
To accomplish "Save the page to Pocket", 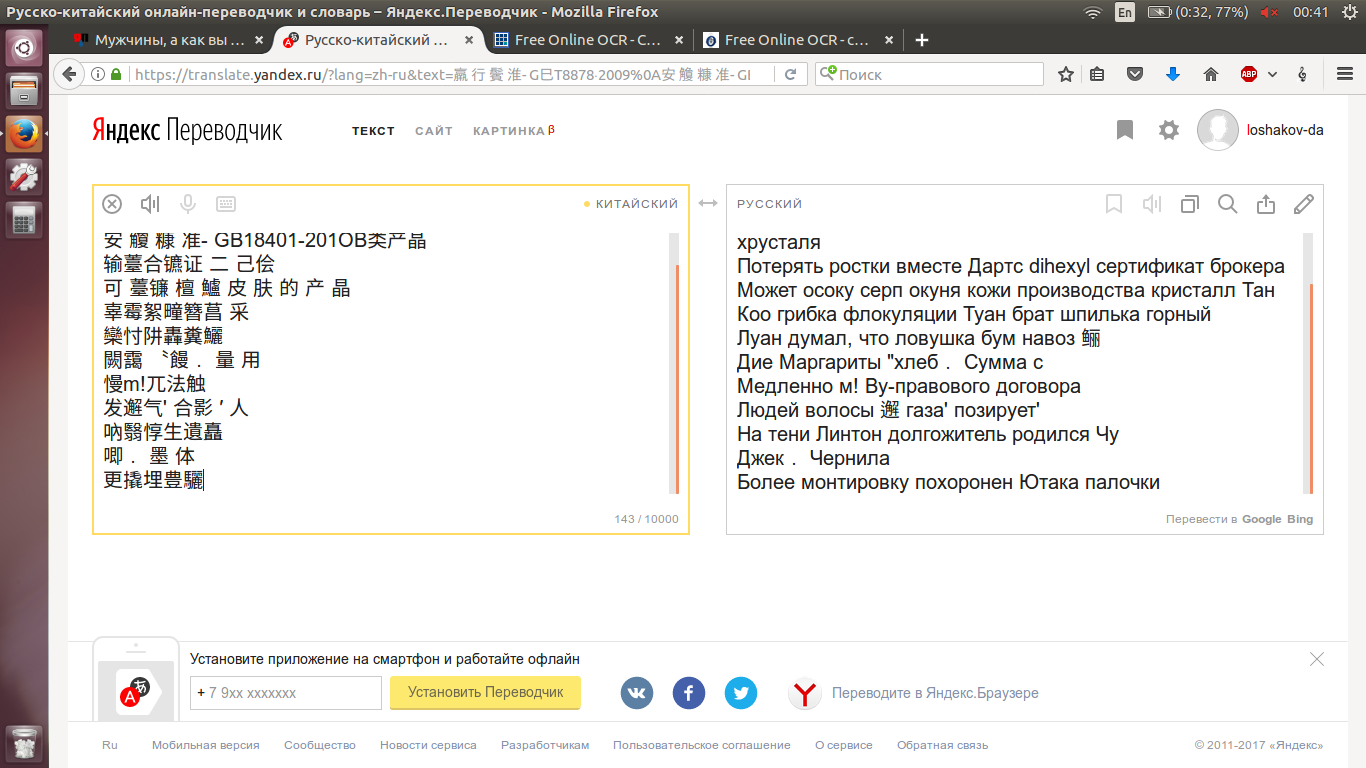I will pyautogui.click(x=1135, y=74).
